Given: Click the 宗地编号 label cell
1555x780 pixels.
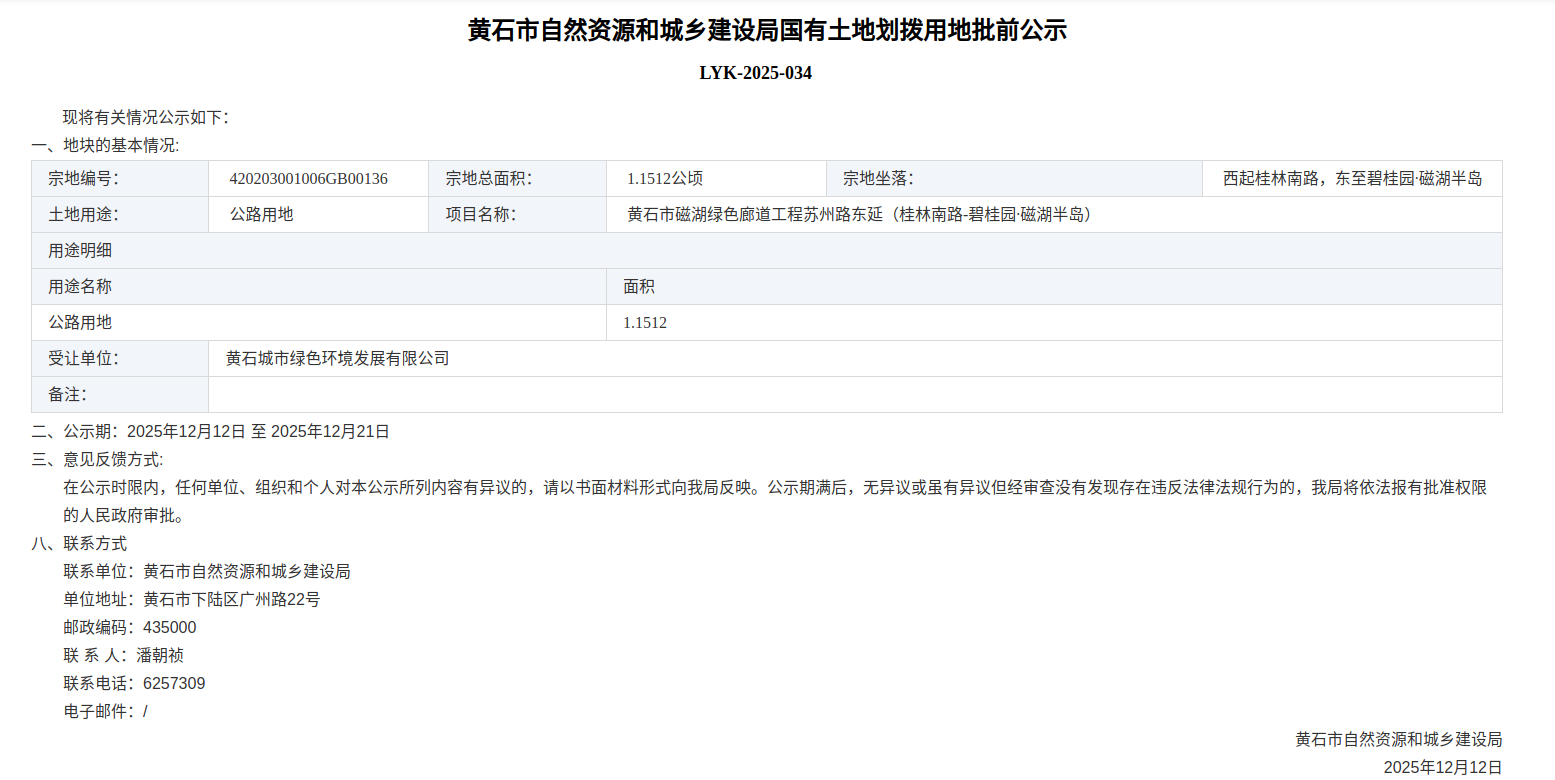Looking at the screenshot, I should pos(84,179).
